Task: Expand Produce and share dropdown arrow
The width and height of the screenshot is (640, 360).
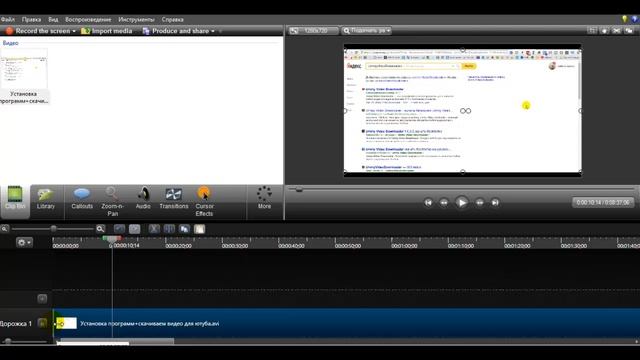Action: [213, 31]
